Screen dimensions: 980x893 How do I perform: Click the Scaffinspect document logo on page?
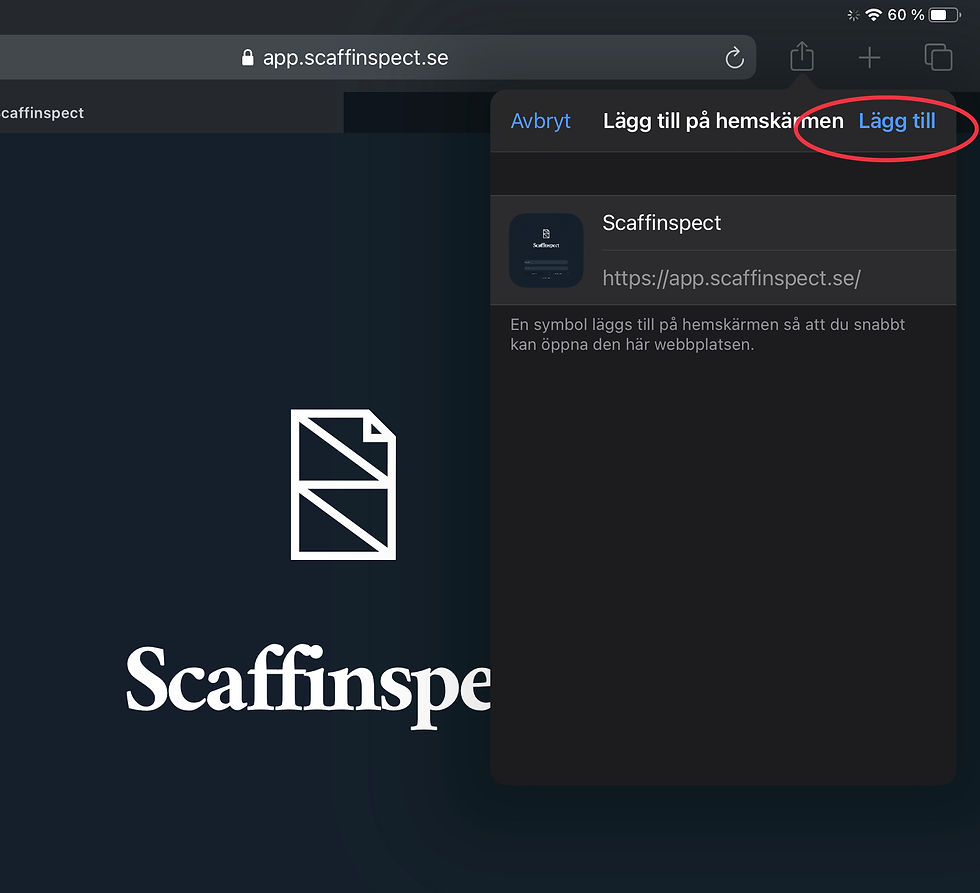tap(343, 484)
